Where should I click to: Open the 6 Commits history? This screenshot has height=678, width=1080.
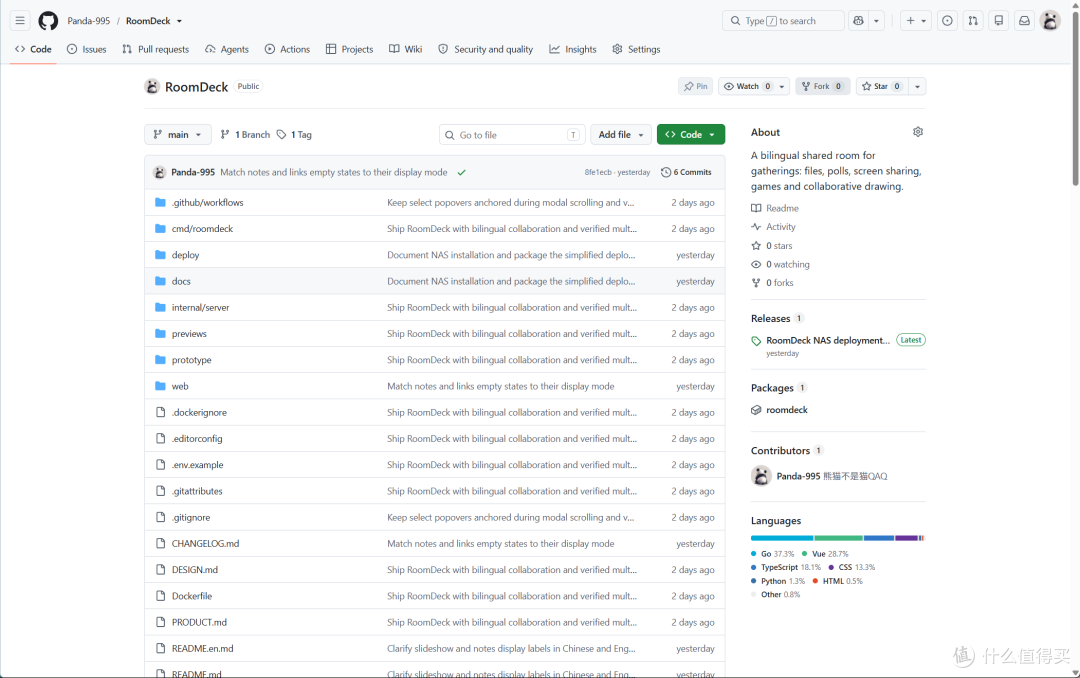(686, 172)
